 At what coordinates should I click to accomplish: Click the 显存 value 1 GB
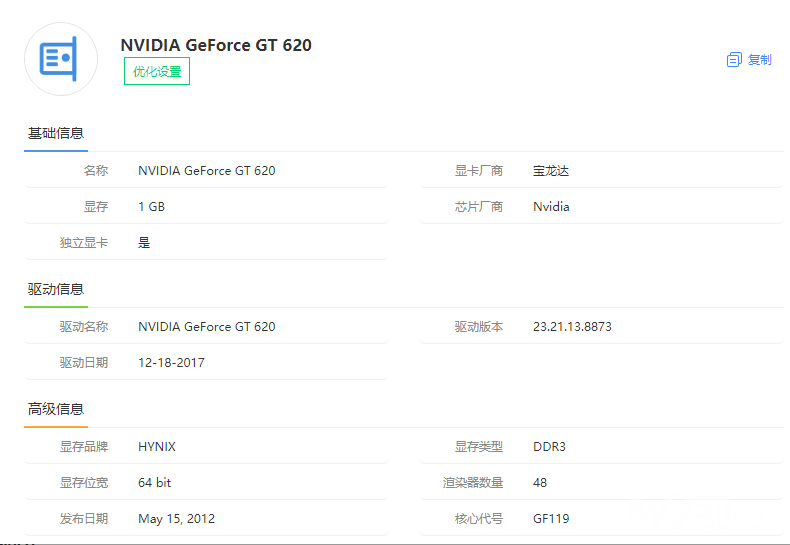151,207
